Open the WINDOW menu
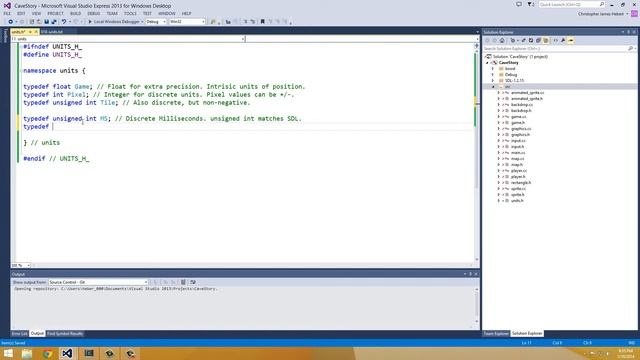This screenshot has height=360, width=640. click(167, 13)
